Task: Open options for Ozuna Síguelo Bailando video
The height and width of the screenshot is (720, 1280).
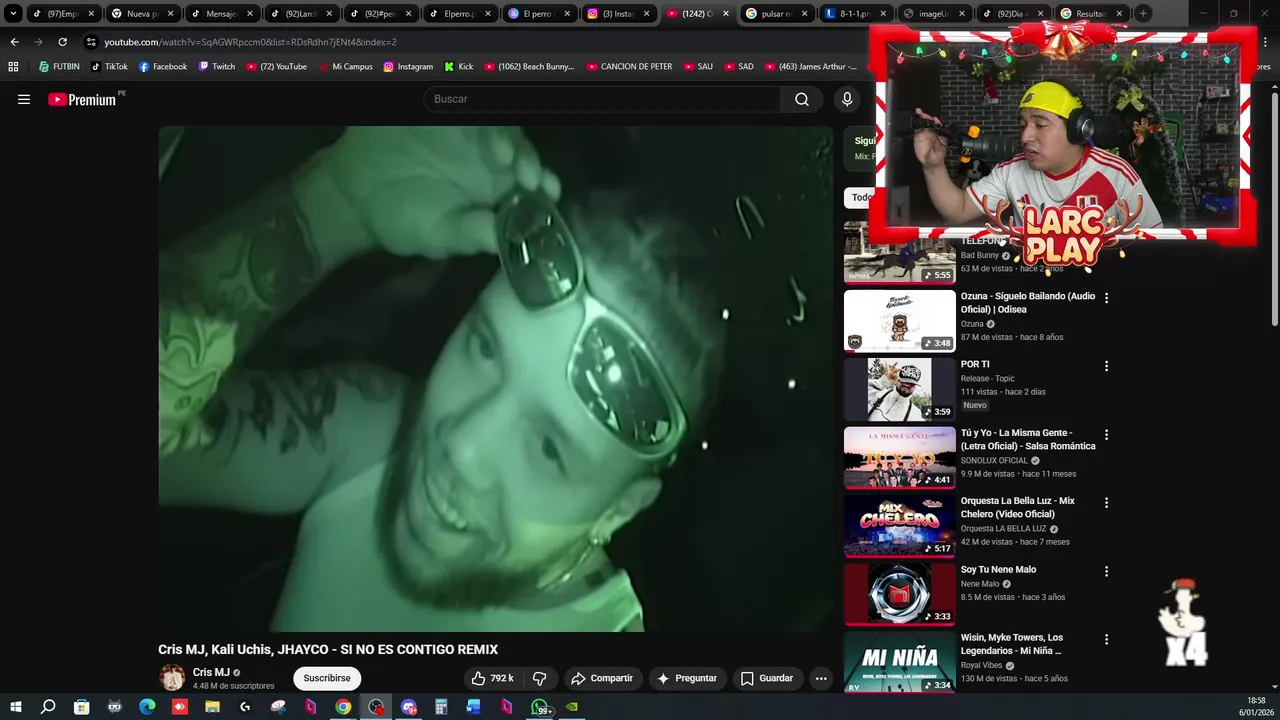Action: [x=1106, y=298]
